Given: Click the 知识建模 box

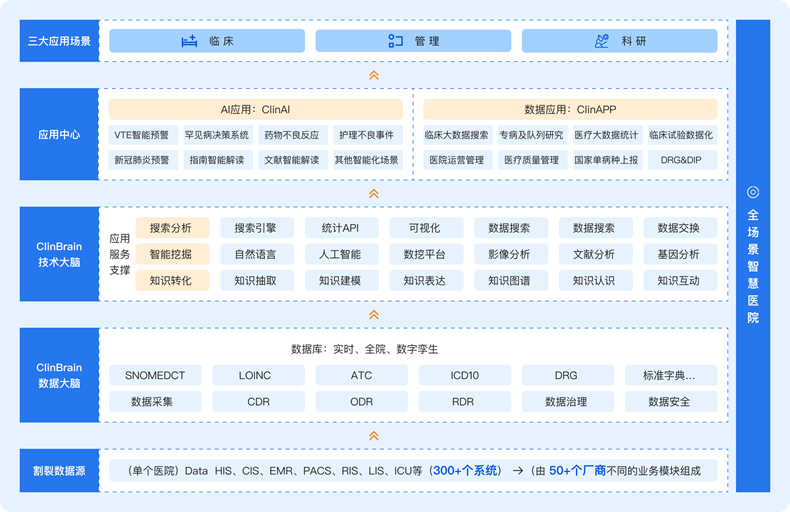Looking at the screenshot, I should point(342,280).
